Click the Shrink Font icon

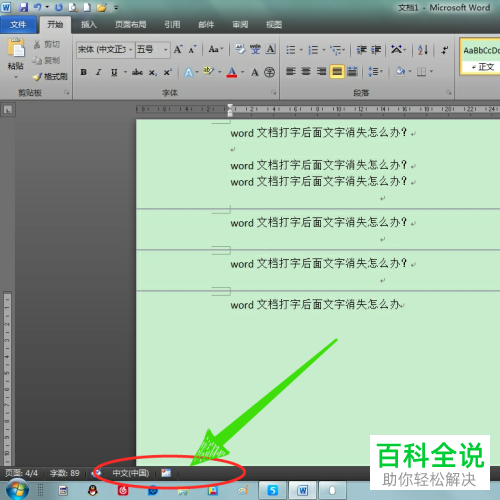coord(192,50)
